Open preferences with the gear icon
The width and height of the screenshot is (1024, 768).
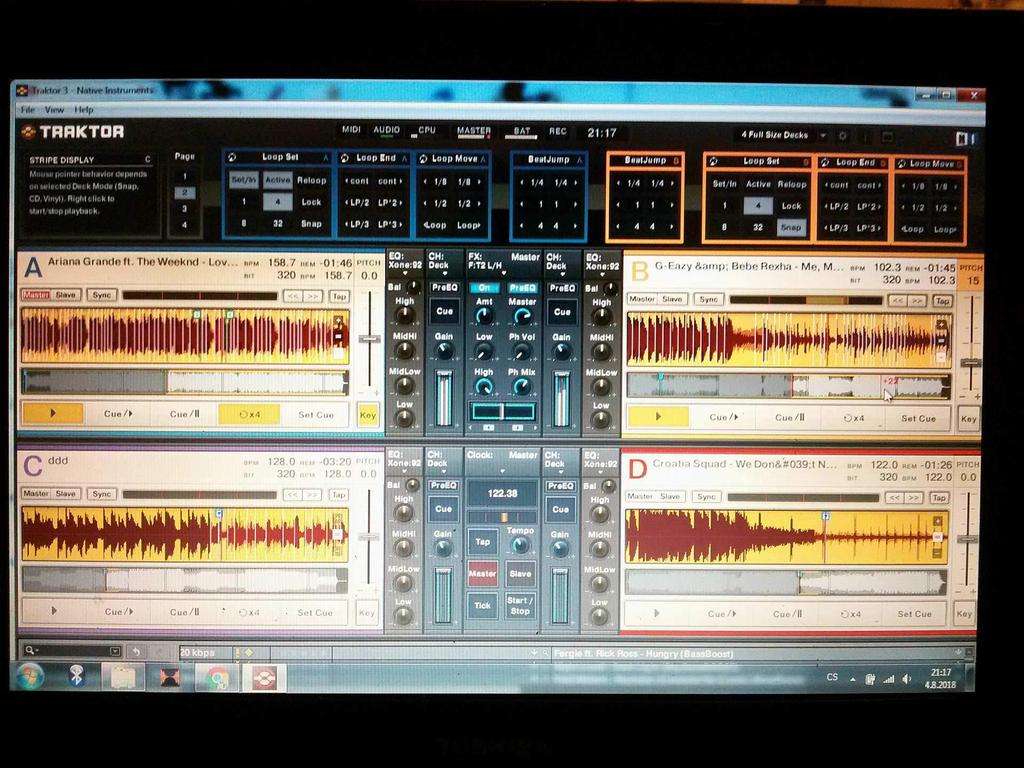coord(843,136)
